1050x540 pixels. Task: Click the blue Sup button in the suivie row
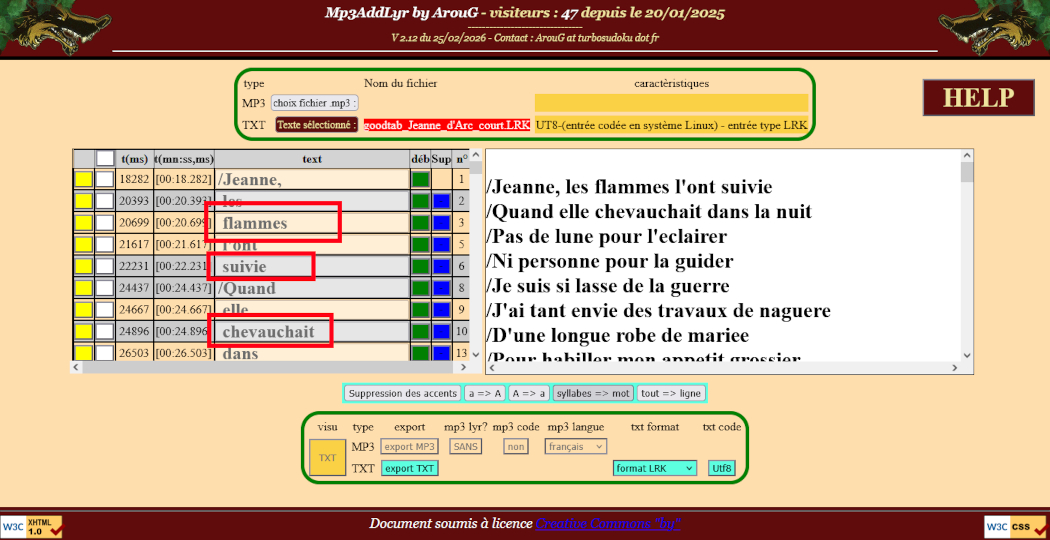tap(441, 267)
